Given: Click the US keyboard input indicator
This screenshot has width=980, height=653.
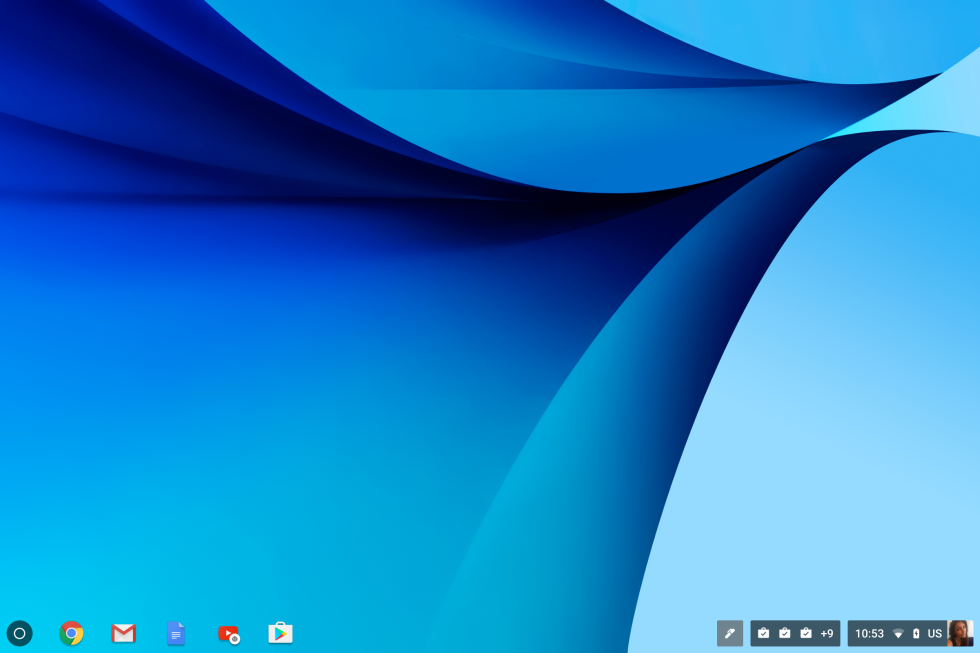Looking at the screenshot, I should 934,634.
